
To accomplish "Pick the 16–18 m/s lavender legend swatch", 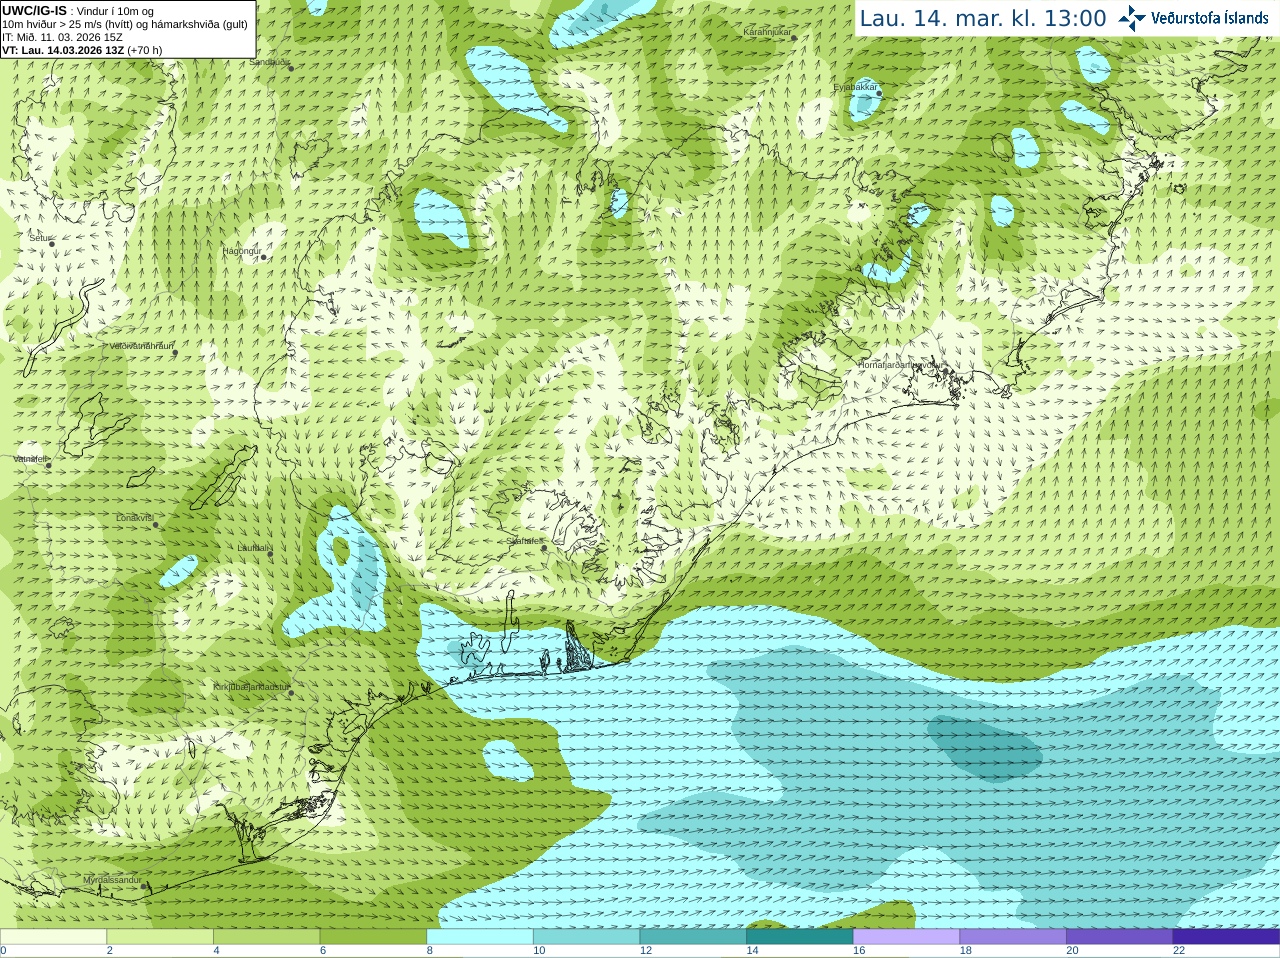I will coord(907,937).
